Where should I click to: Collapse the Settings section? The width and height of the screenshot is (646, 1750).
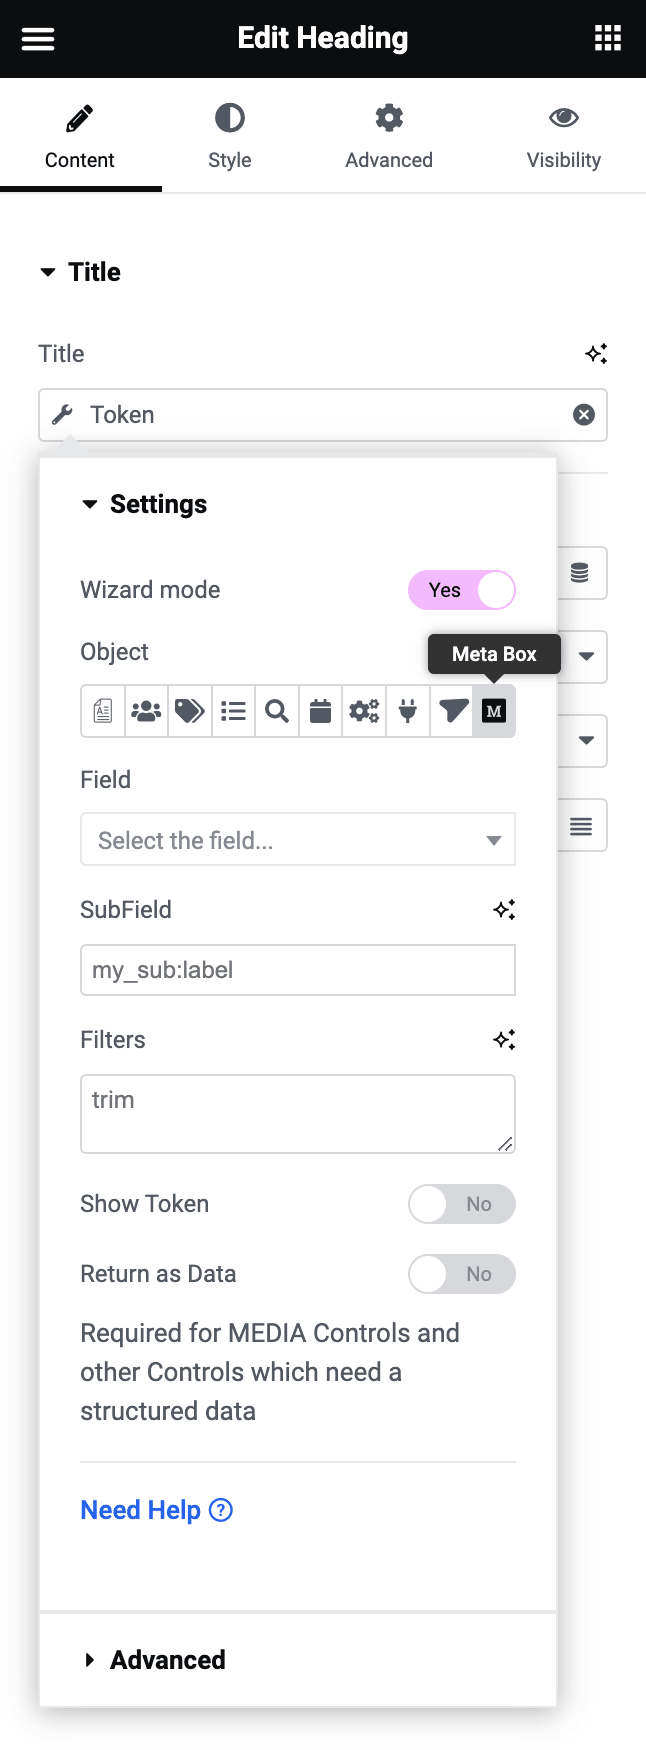(157, 504)
